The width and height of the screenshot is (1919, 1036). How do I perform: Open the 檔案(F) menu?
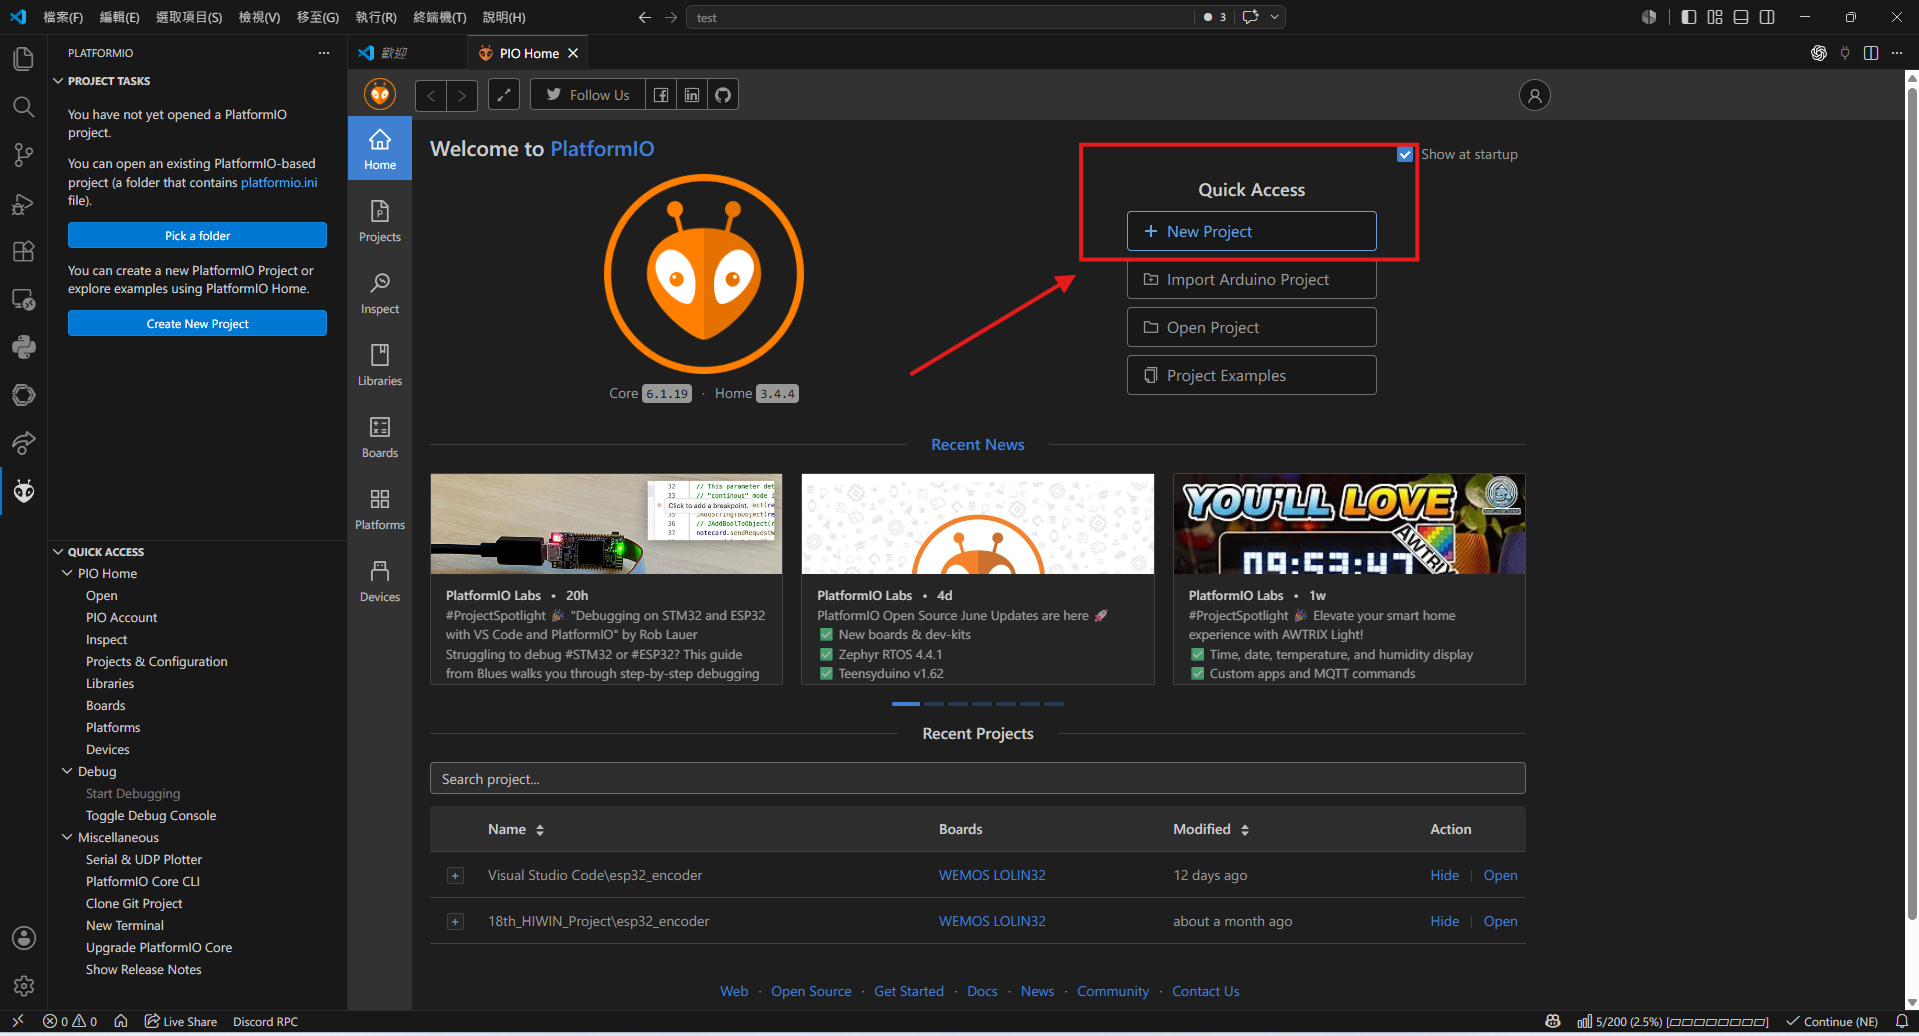coord(63,17)
